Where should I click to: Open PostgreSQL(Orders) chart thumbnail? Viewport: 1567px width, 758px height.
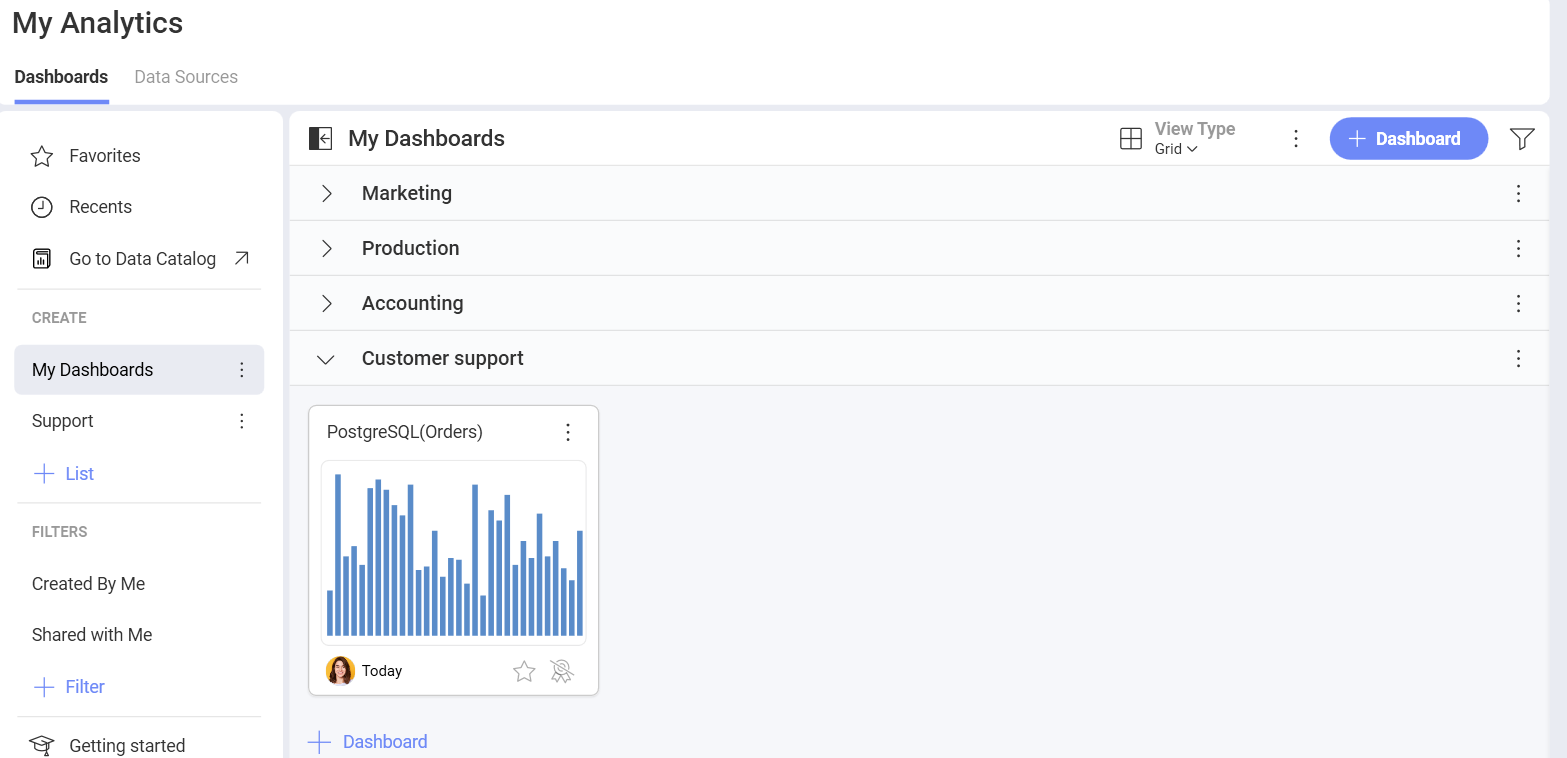click(x=453, y=553)
